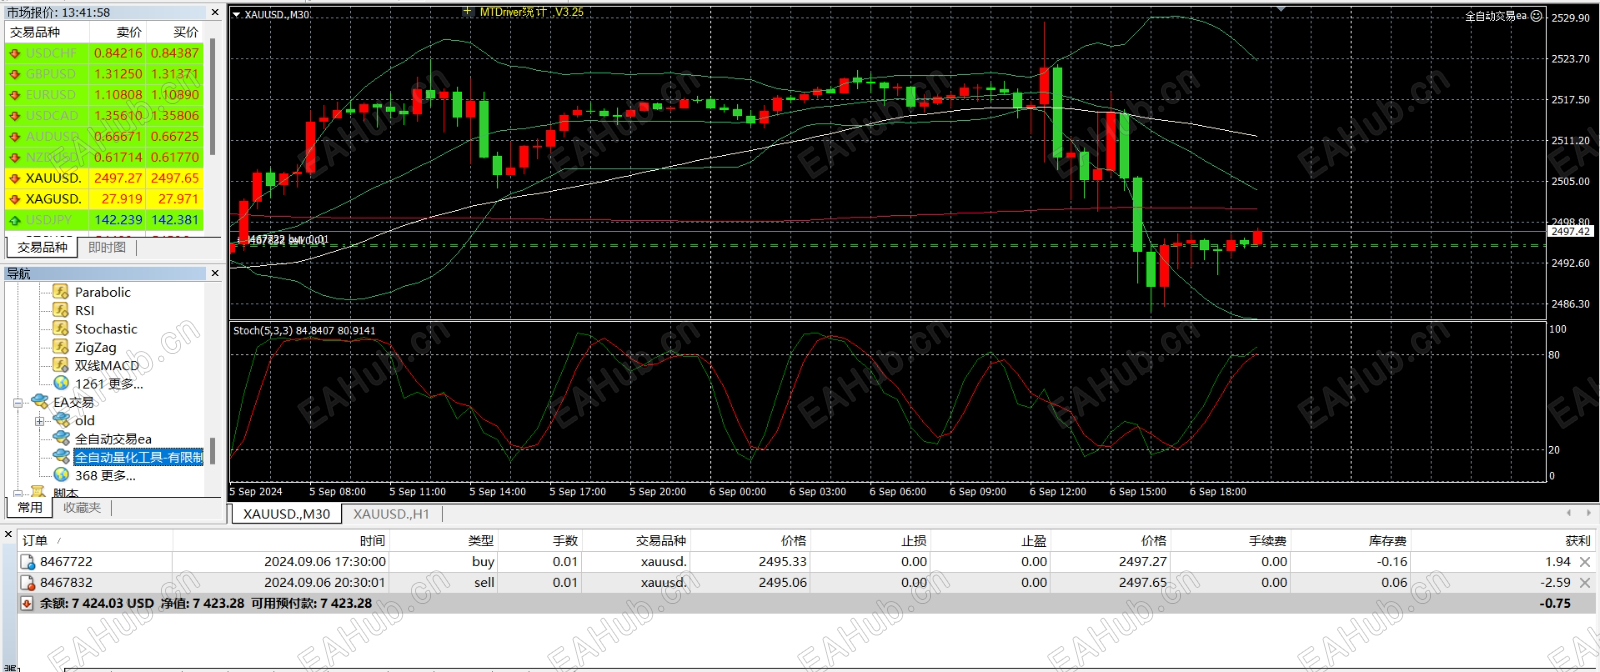Click the buy order 8467722 icon

[x=28, y=562]
